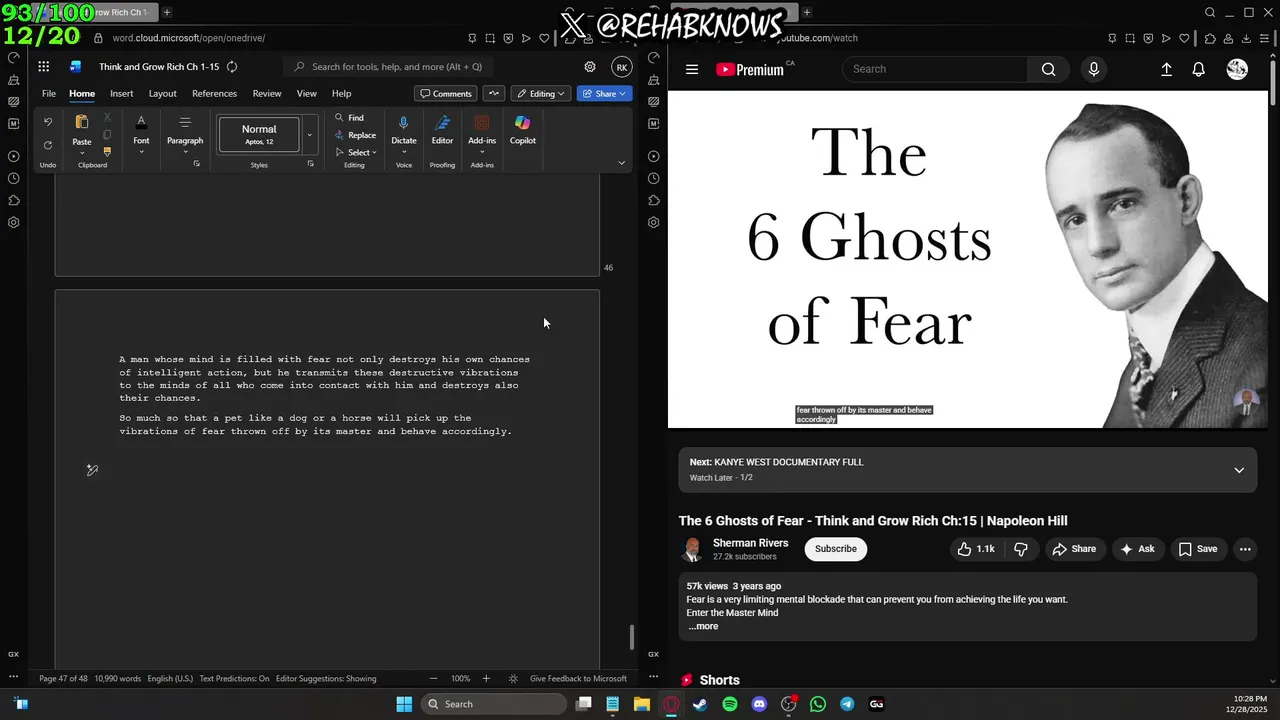Open the Editing mode dropdown
Image resolution: width=1280 pixels, height=720 pixels.
coord(541,93)
